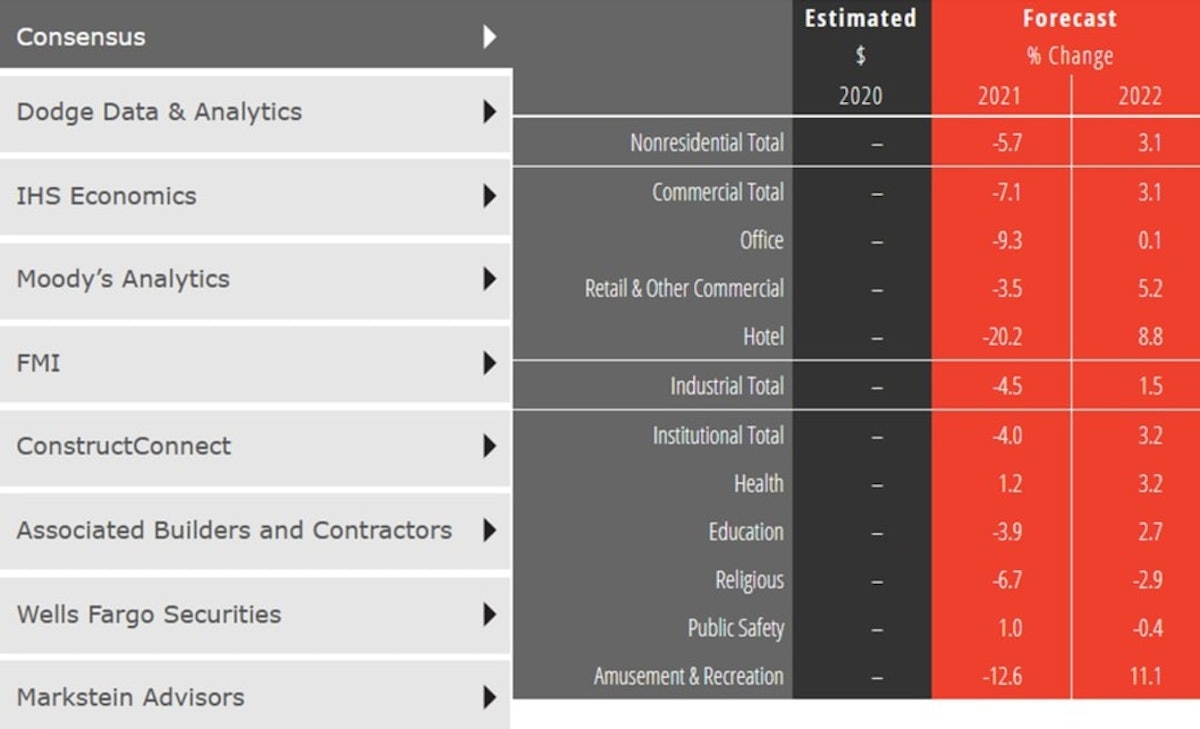1200x729 pixels.
Task: Expand the Wells Fargo Securities arrow
Action: (489, 614)
